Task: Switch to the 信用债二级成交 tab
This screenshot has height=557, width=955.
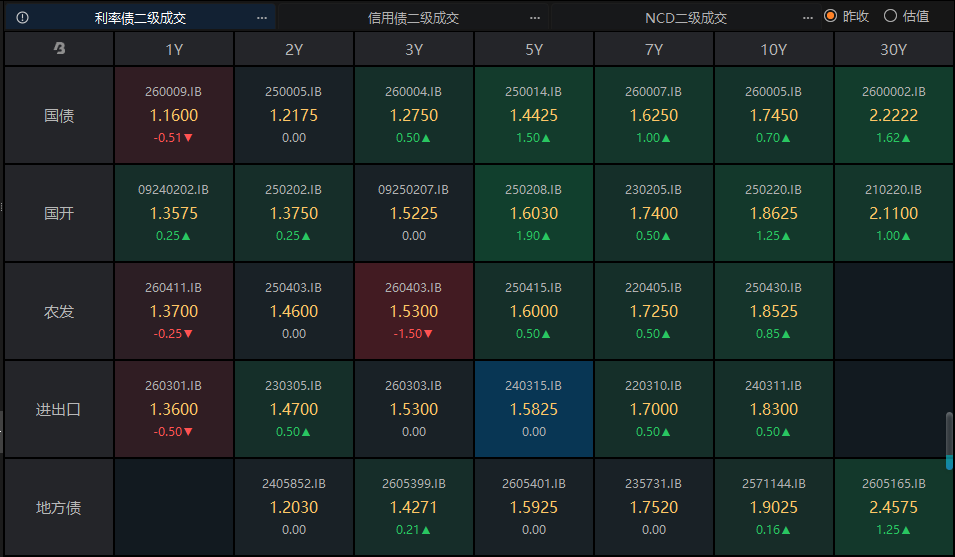Action: (413, 18)
